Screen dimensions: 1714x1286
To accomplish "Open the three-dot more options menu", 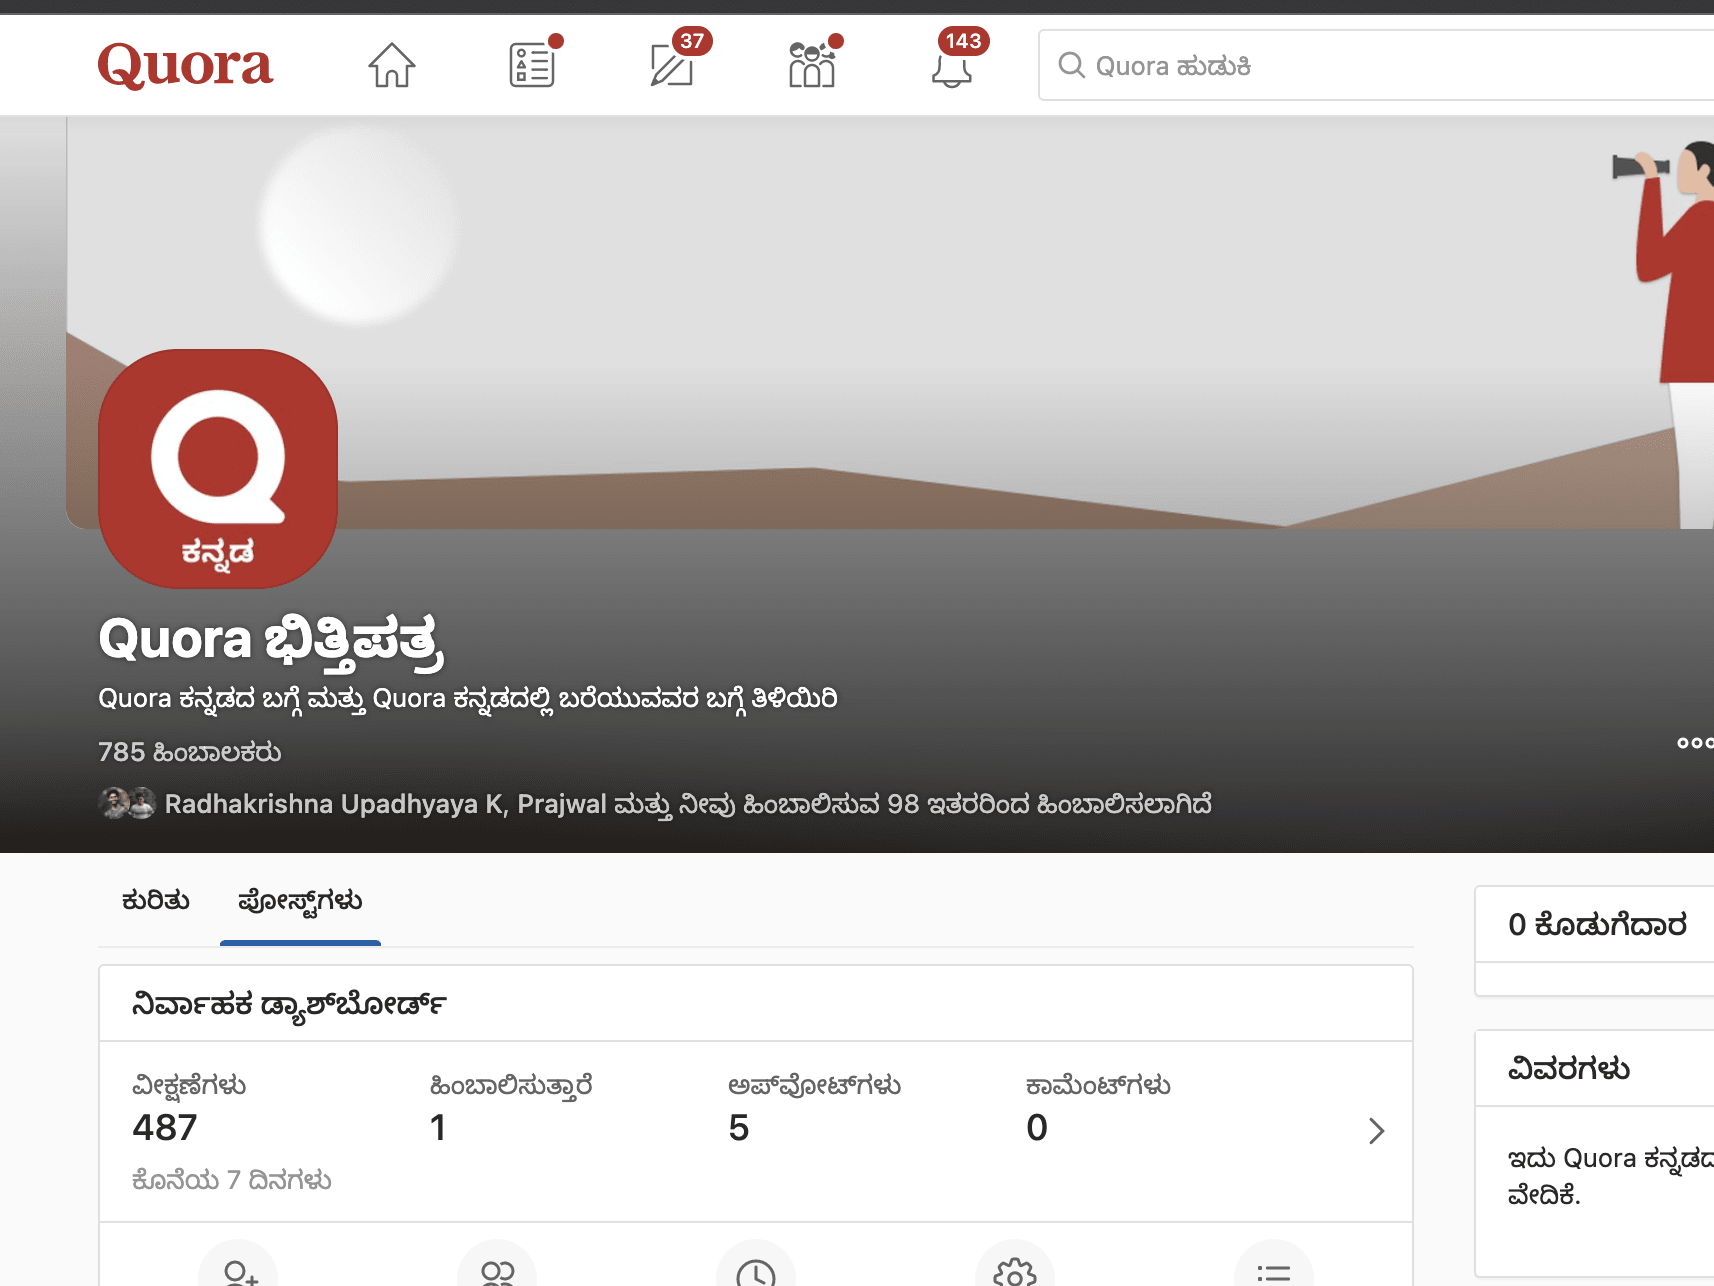I will point(1696,743).
